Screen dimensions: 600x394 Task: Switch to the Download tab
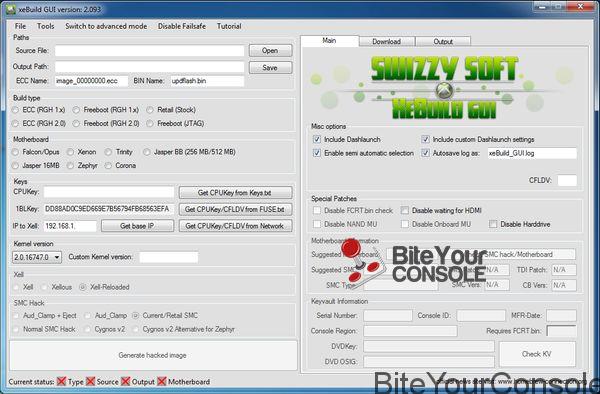pyautogui.click(x=386, y=41)
